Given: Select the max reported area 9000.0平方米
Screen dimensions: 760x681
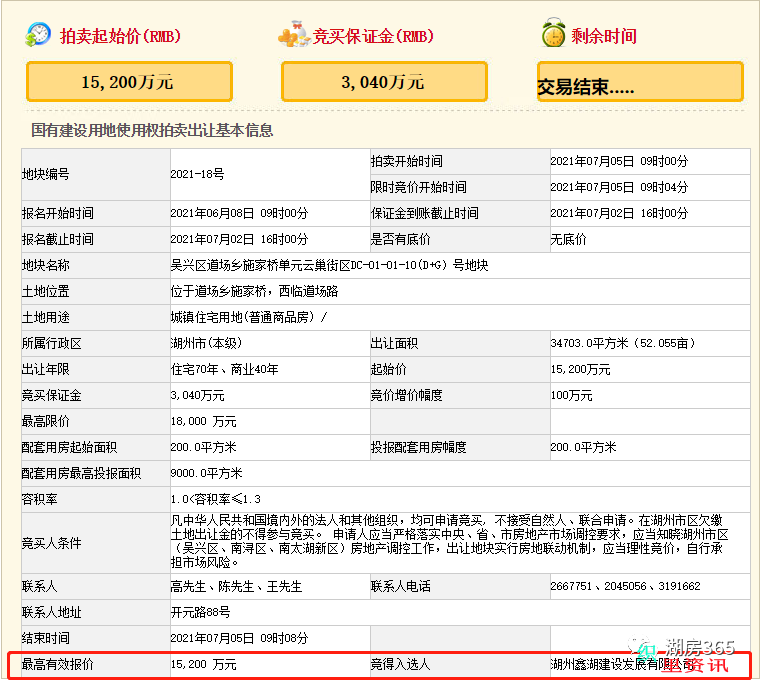Looking at the screenshot, I should click(x=206, y=474).
